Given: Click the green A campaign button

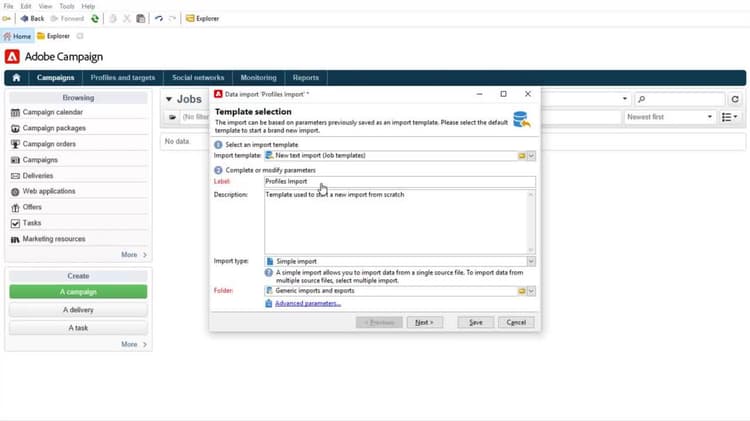Looking at the screenshot, I should [78, 292].
